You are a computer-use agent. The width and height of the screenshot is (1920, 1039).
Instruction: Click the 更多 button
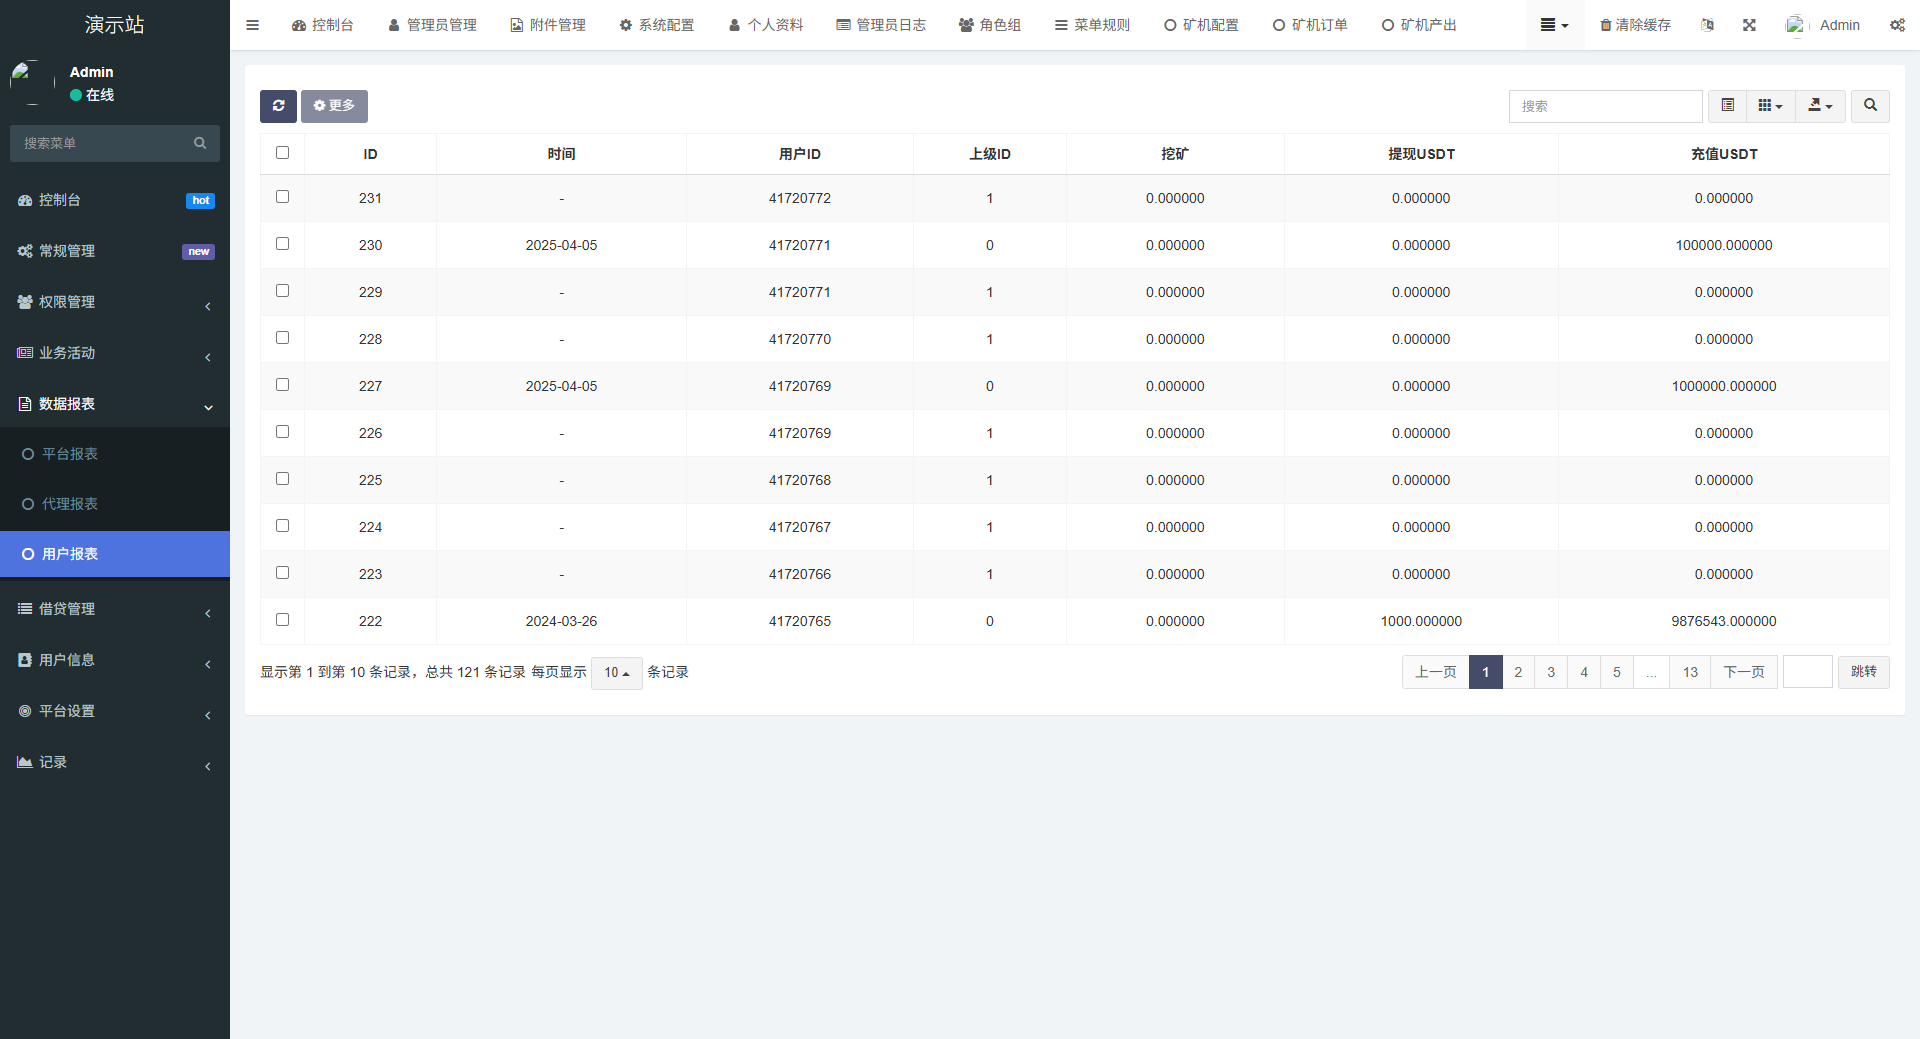point(334,106)
